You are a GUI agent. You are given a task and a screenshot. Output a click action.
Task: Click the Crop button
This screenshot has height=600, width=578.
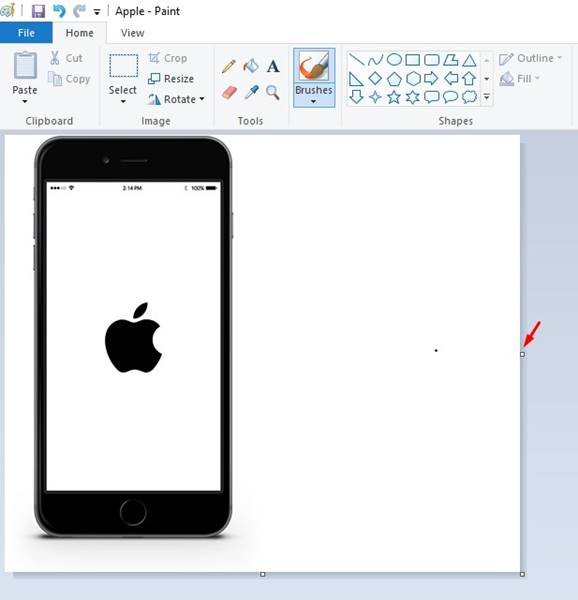[168, 58]
